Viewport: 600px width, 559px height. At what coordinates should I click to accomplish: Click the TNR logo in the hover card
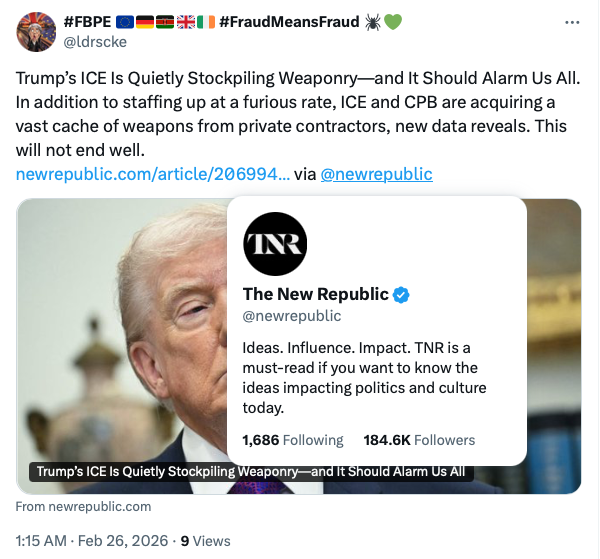coord(275,244)
